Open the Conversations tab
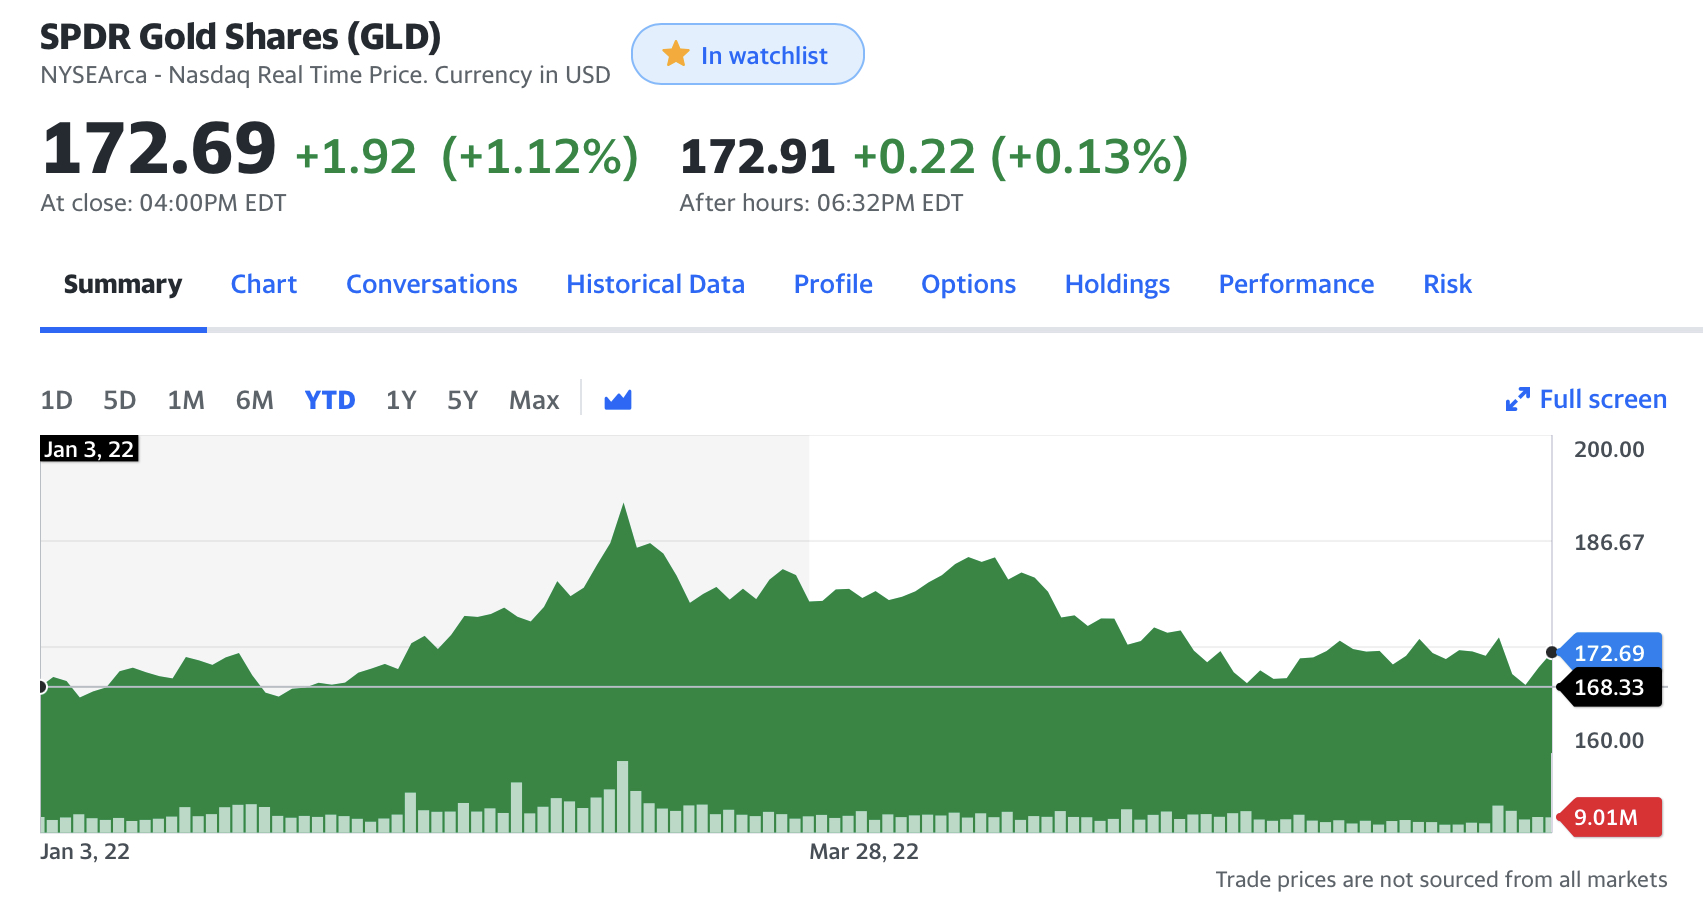This screenshot has width=1703, height=904. click(x=431, y=284)
